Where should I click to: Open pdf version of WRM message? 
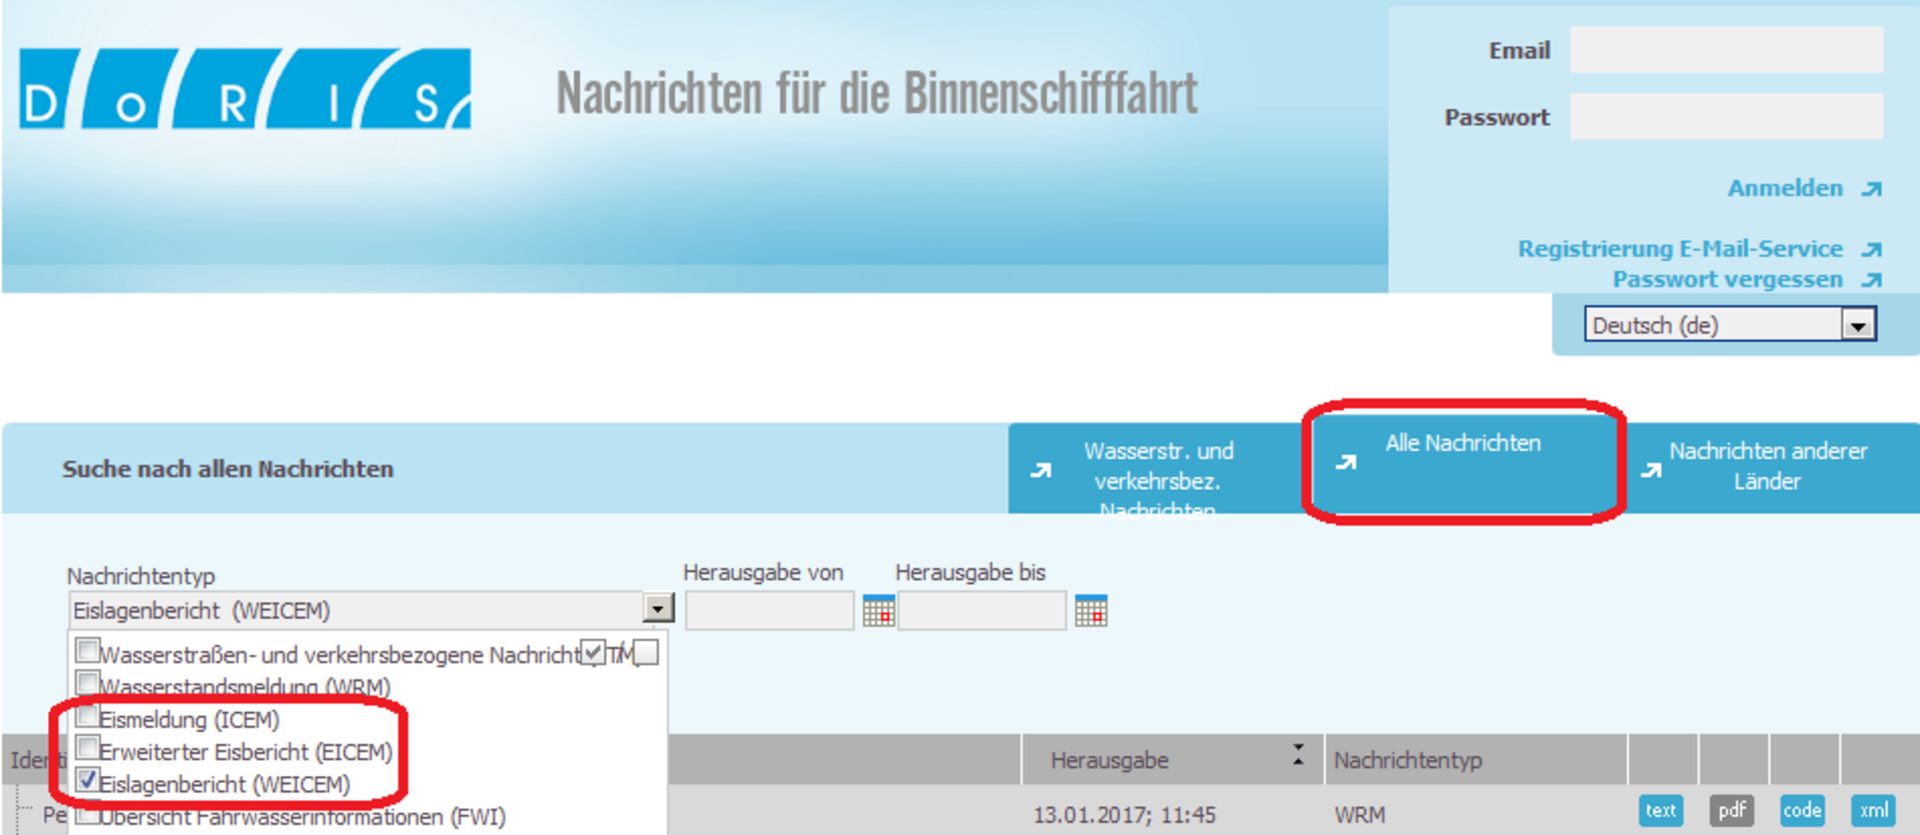coord(1732,811)
